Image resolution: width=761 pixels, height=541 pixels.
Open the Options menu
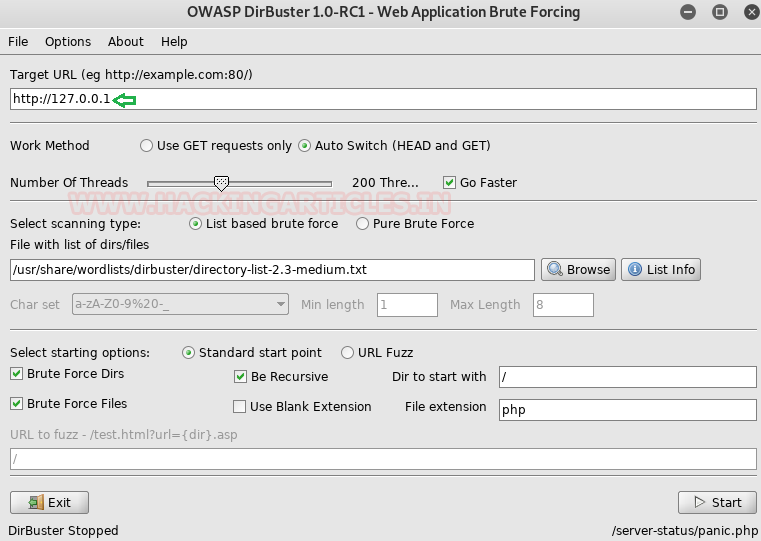(68, 42)
